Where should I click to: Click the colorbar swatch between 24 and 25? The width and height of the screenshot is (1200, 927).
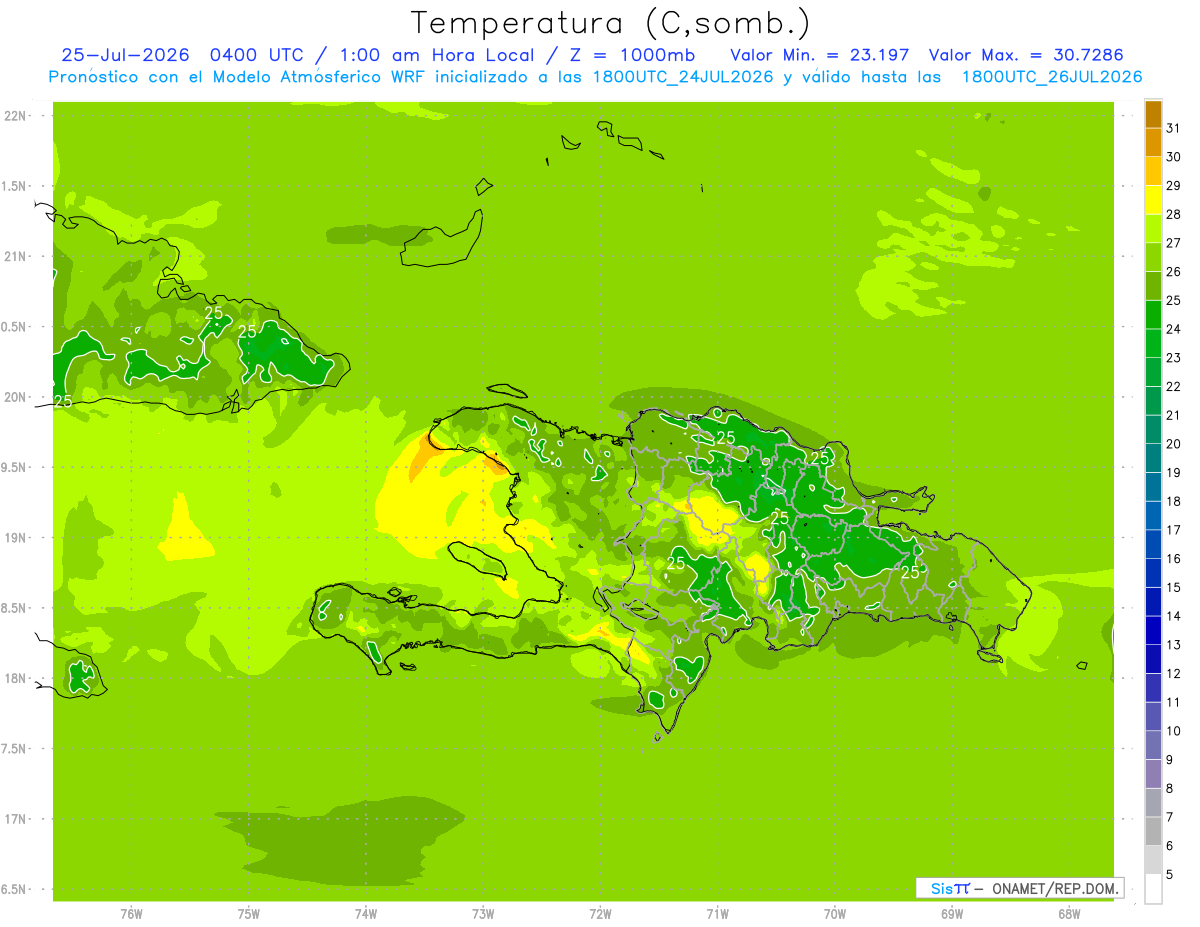1153,315
